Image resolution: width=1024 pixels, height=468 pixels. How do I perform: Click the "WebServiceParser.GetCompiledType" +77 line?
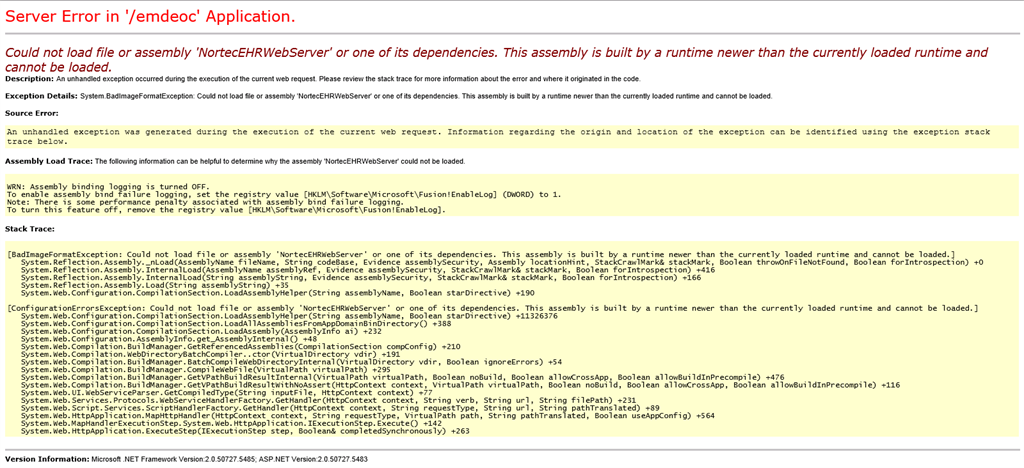pos(227,394)
